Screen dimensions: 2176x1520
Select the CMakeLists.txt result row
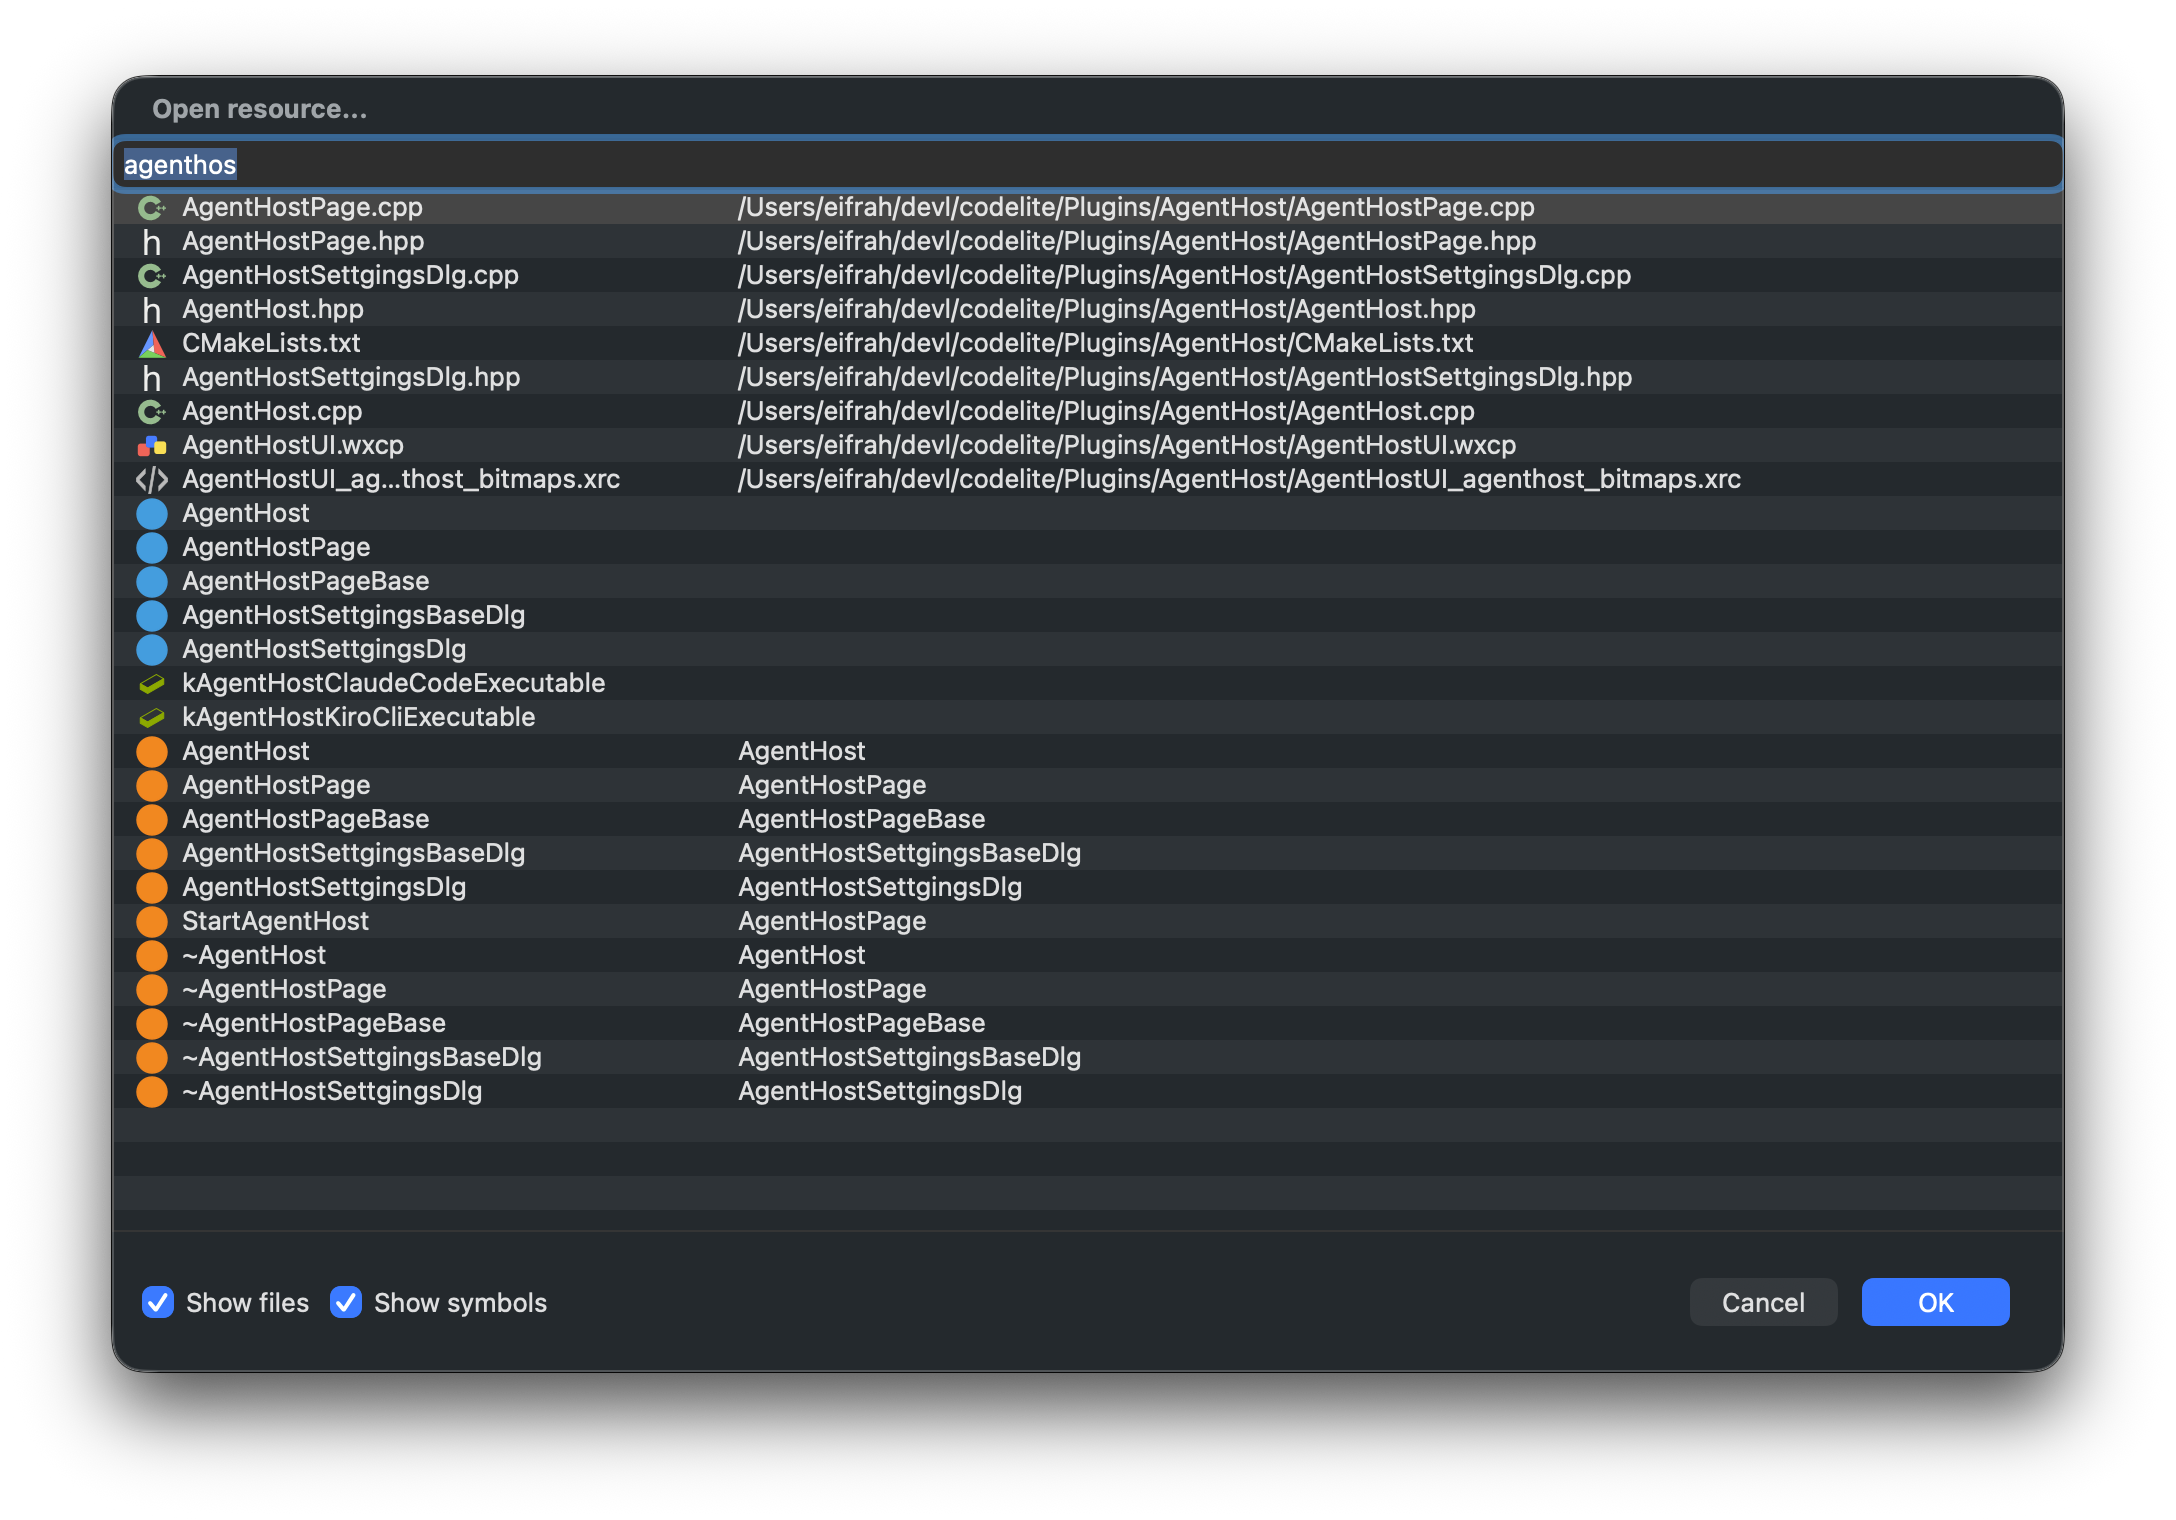[x=1088, y=344]
